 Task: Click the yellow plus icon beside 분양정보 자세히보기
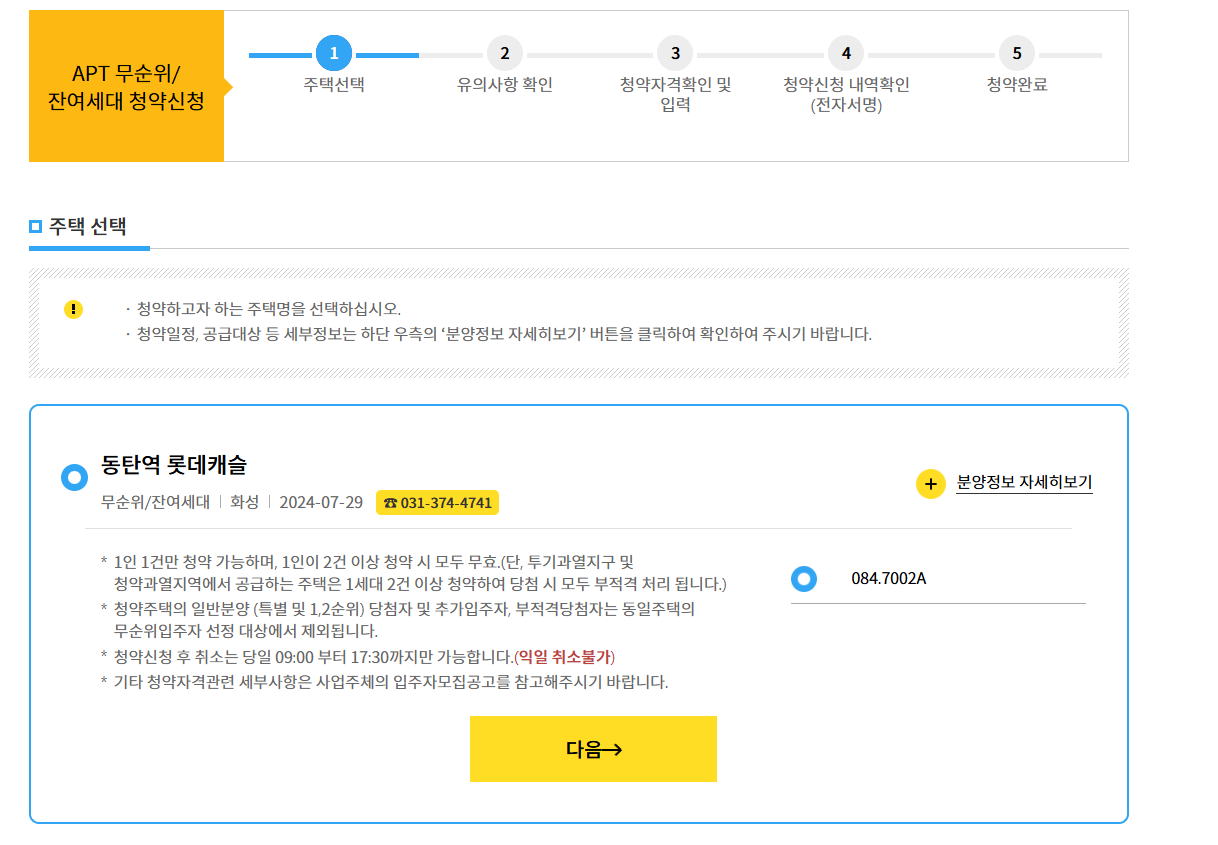[x=931, y=484]
